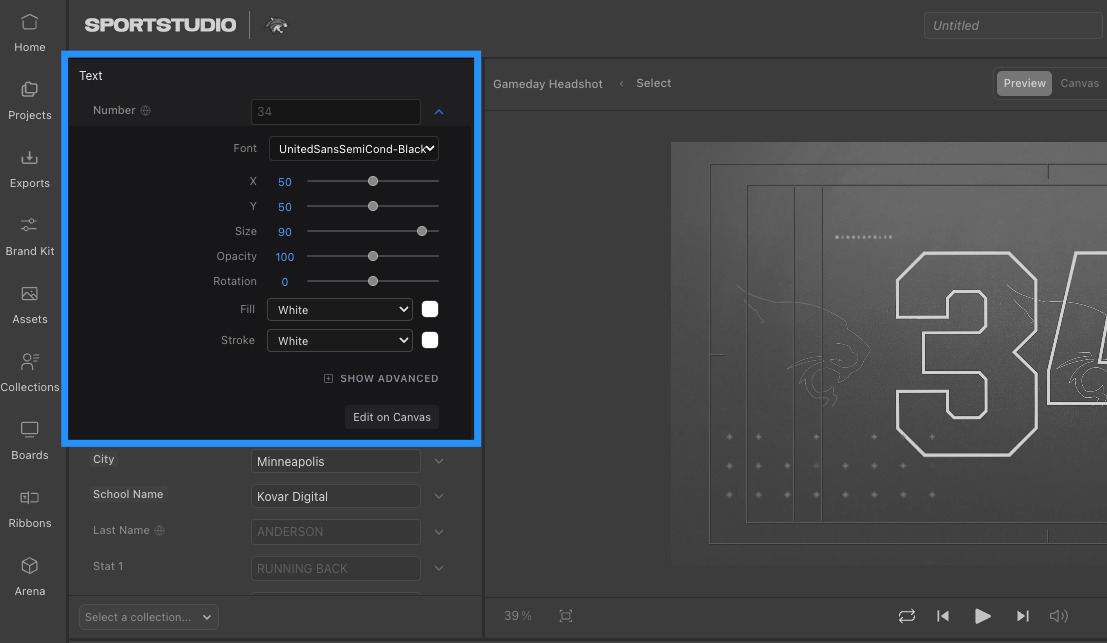Click the Gameday Headshot breadcrumb
The width and height of the screenshot is (1107, 643).
pos(548,84)
